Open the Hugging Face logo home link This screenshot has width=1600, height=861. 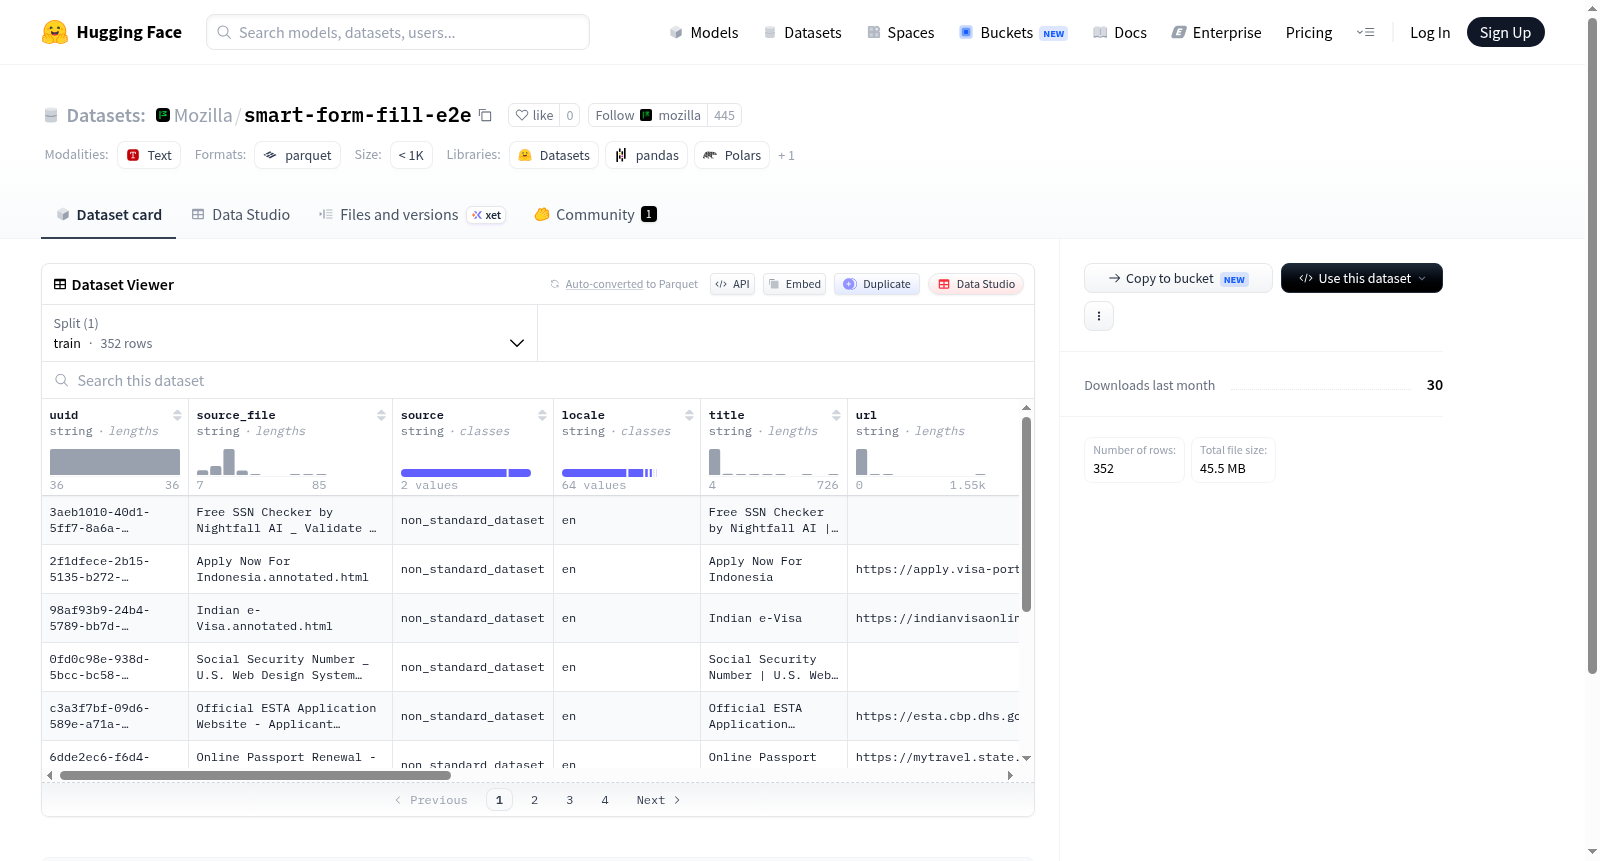tap(112, 32)
